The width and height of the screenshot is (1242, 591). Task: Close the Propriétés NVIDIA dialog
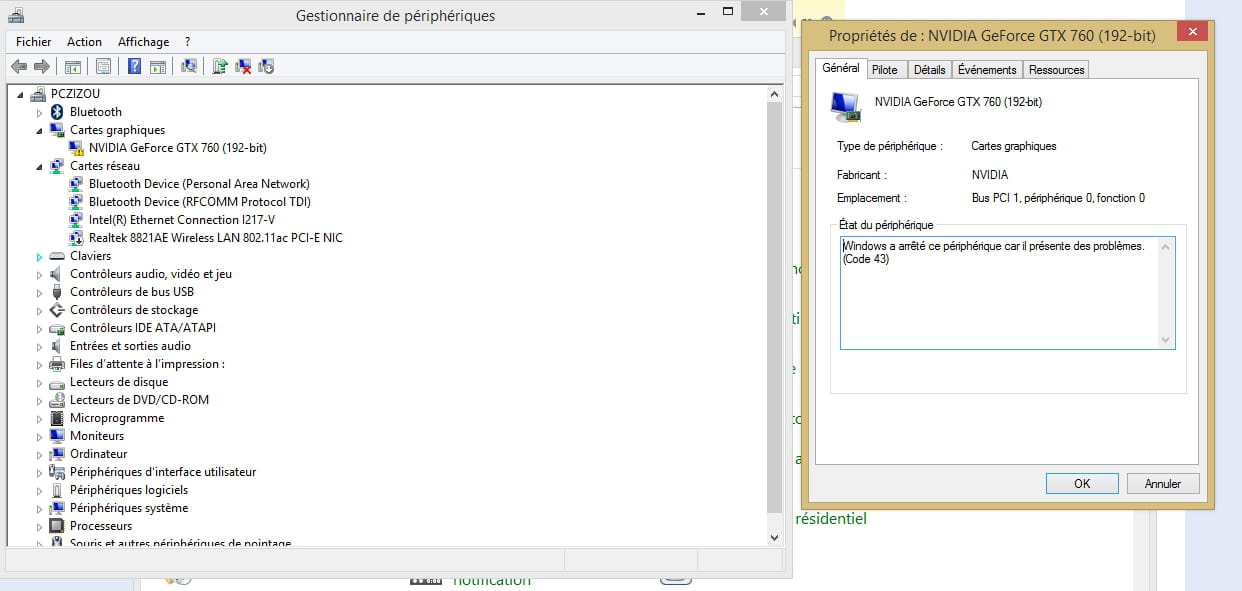pos(1192,32)
